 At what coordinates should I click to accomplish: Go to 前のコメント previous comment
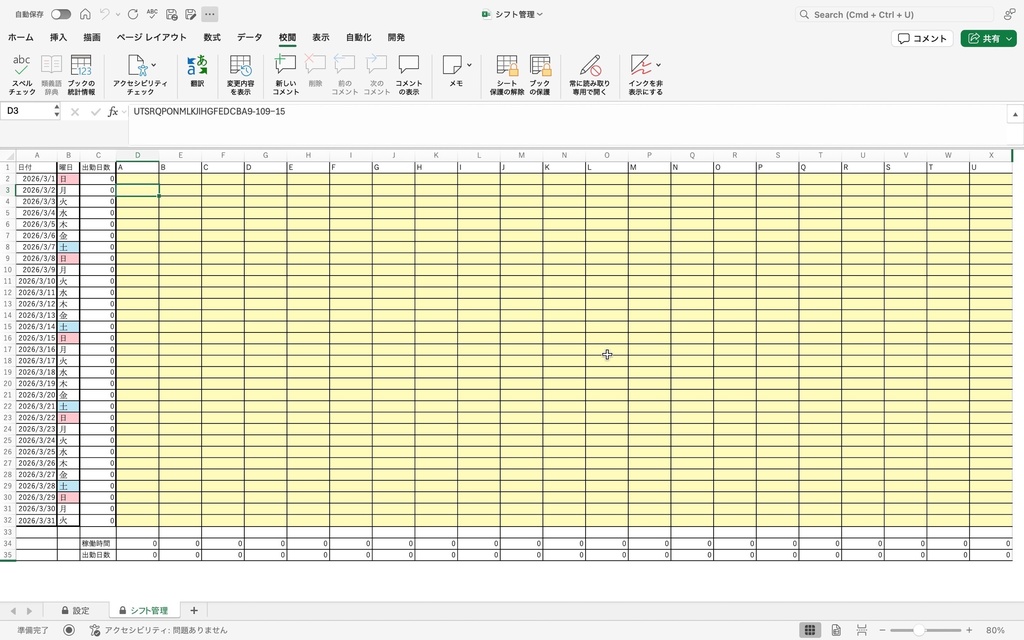(x=344, y=74)
